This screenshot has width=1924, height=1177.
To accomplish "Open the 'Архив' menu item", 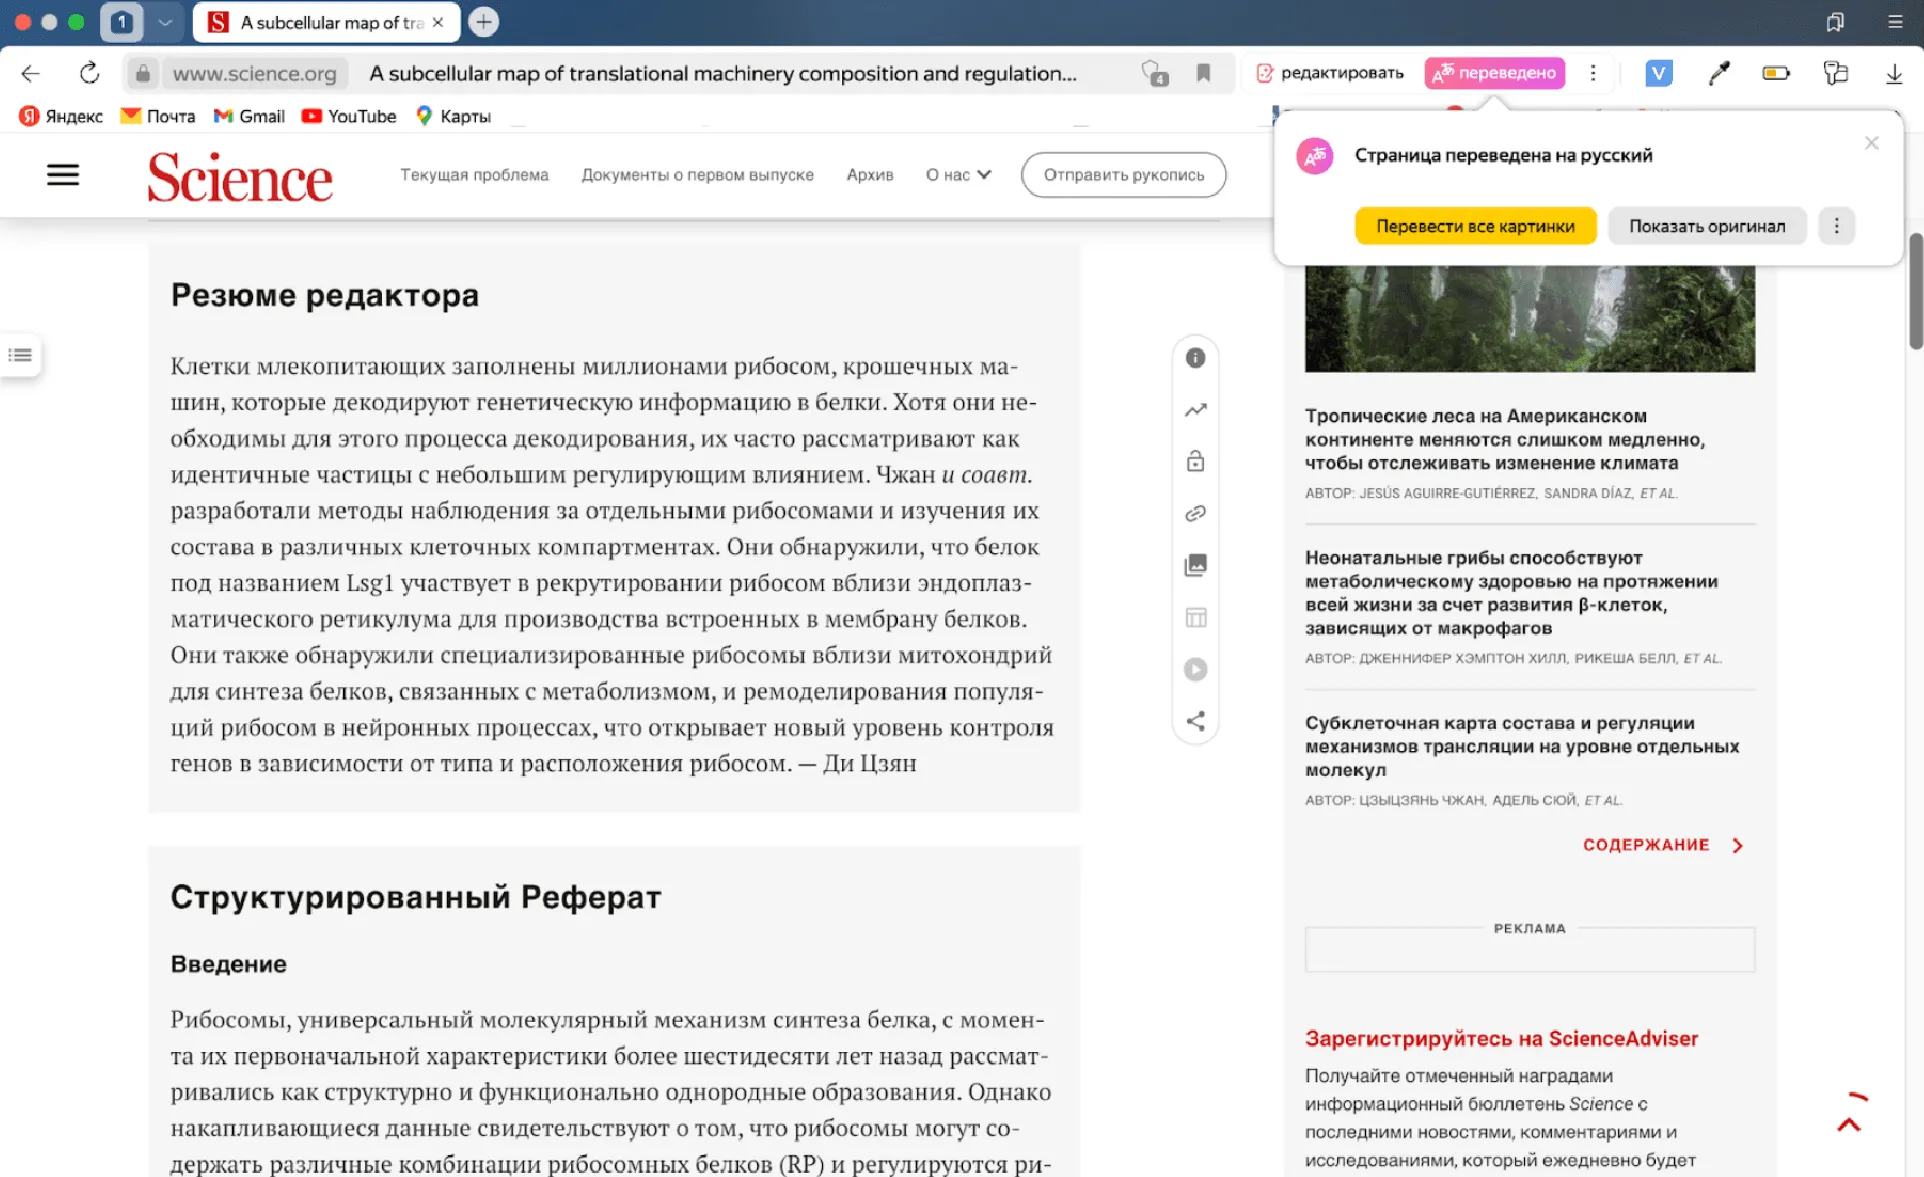I will (870, 175).
